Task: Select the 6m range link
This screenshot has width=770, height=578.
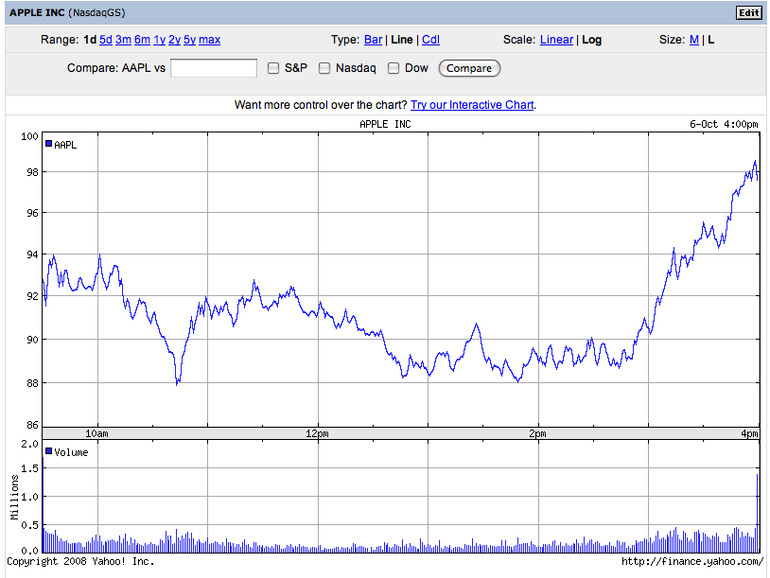Action: tap(142, 40)
